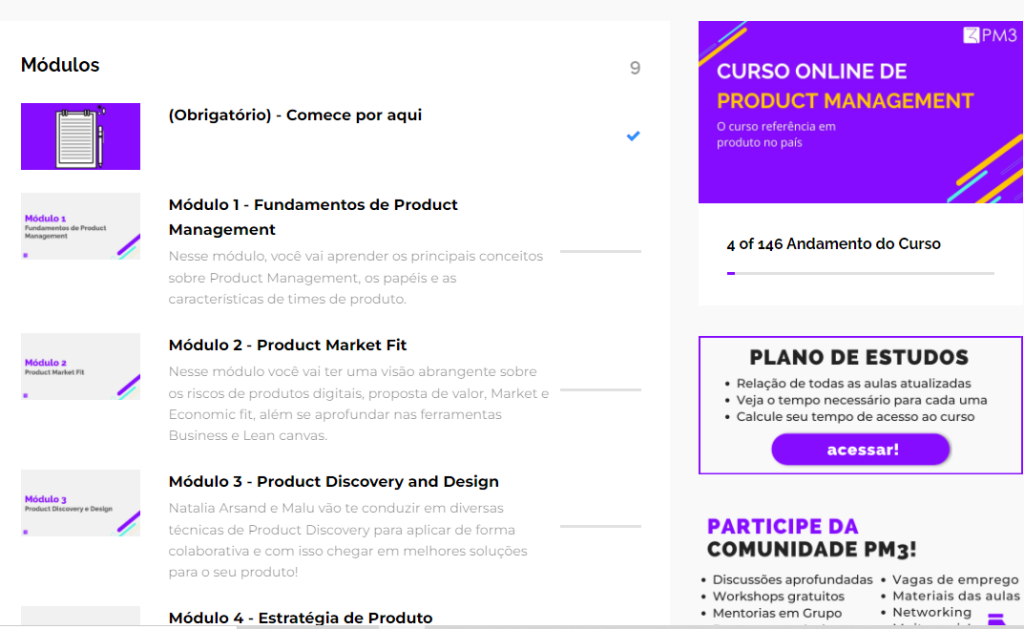Click 'Workshops gratuitos' bullet
The width and height of the screenshot is (1024, 629).
coord(778,596)
